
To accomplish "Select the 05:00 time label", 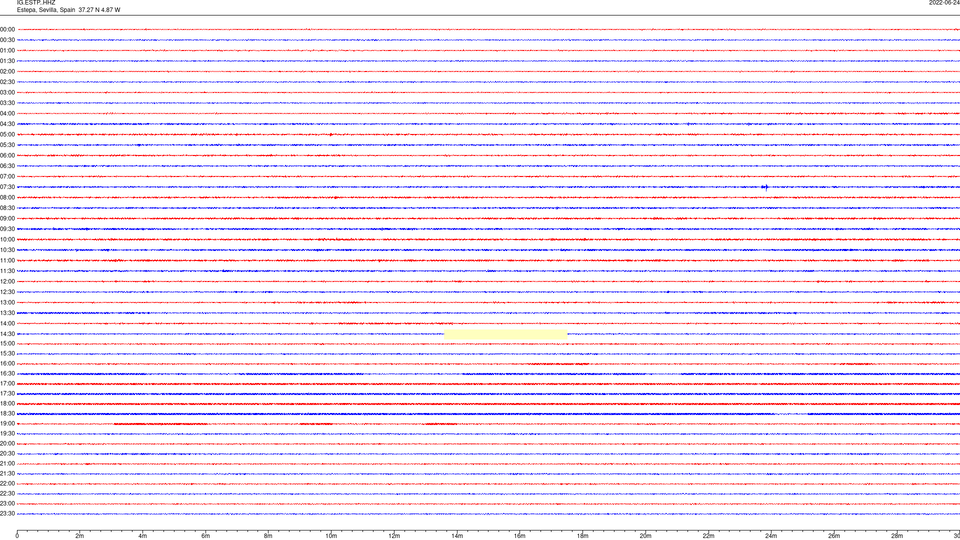I will (x=7, y=135).
